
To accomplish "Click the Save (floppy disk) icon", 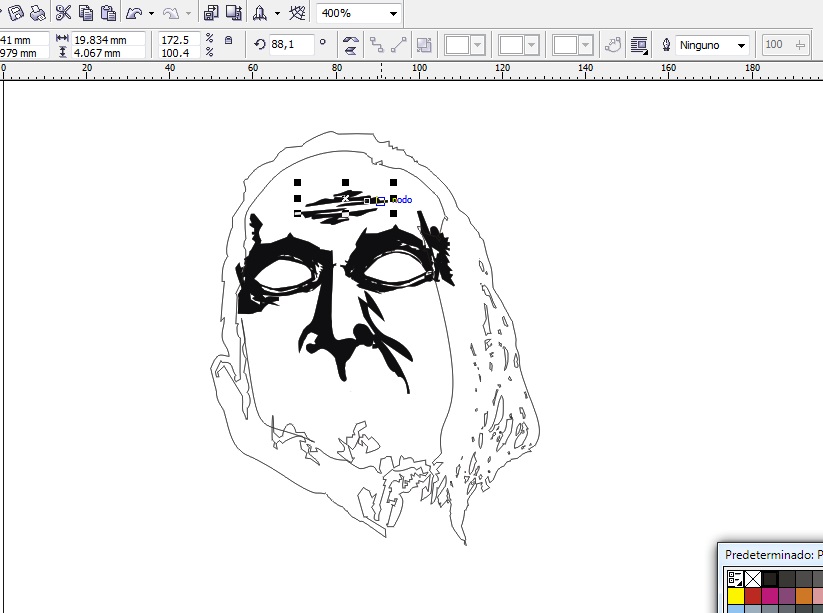I will coord(15,13).
